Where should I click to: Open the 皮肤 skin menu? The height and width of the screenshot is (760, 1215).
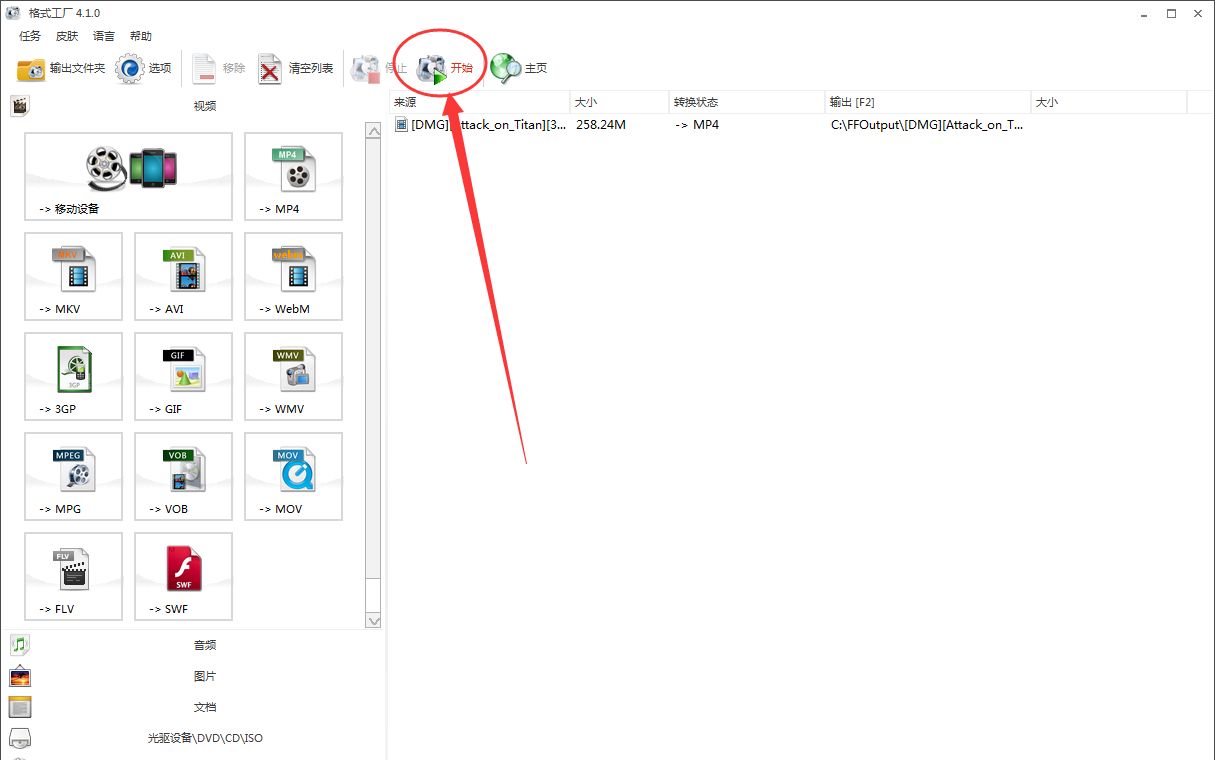pos(67,36)
